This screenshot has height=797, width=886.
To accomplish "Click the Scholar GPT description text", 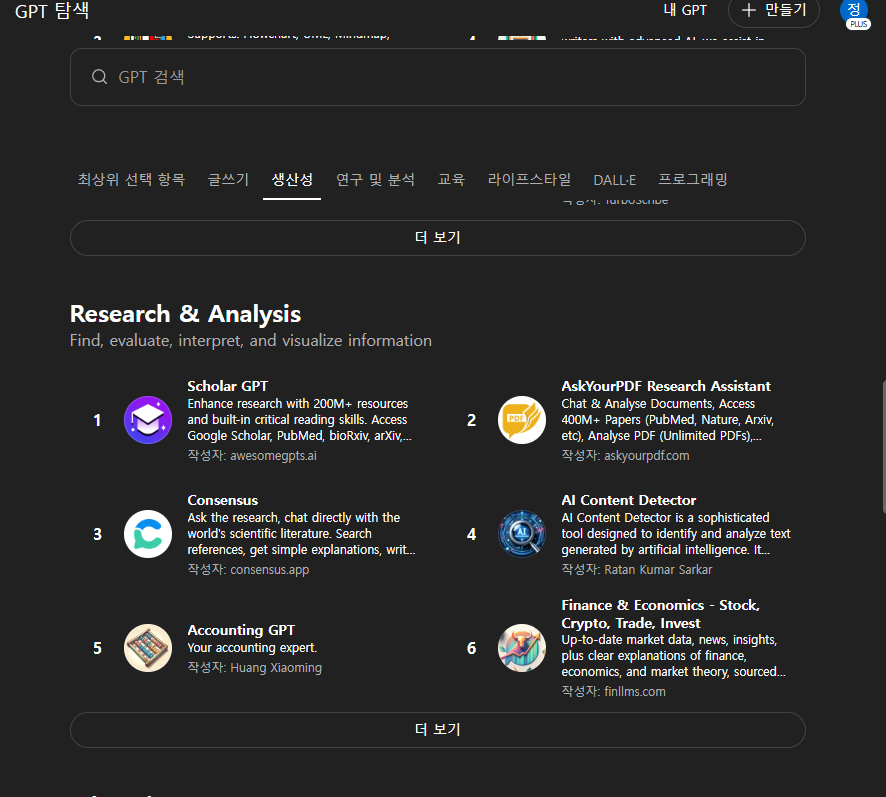I will [299, 420].
